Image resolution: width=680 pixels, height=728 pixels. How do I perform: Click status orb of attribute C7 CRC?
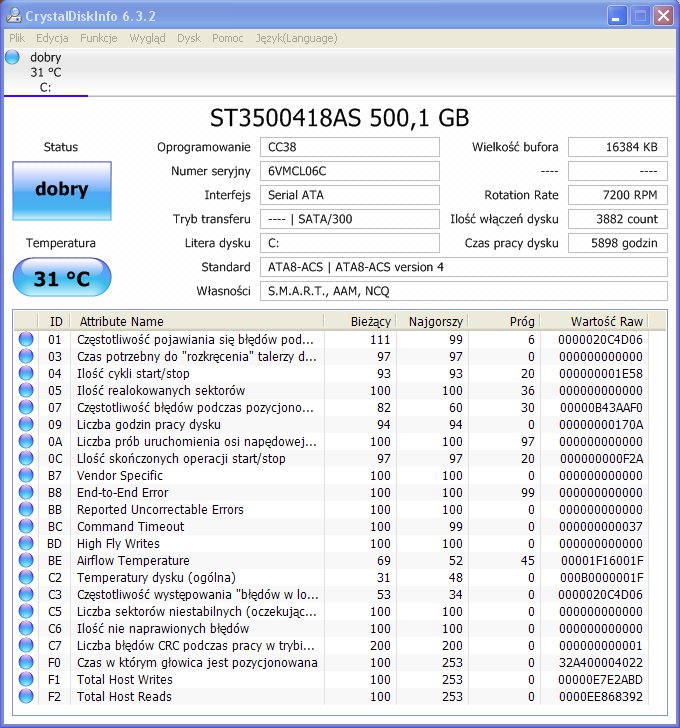26,645
